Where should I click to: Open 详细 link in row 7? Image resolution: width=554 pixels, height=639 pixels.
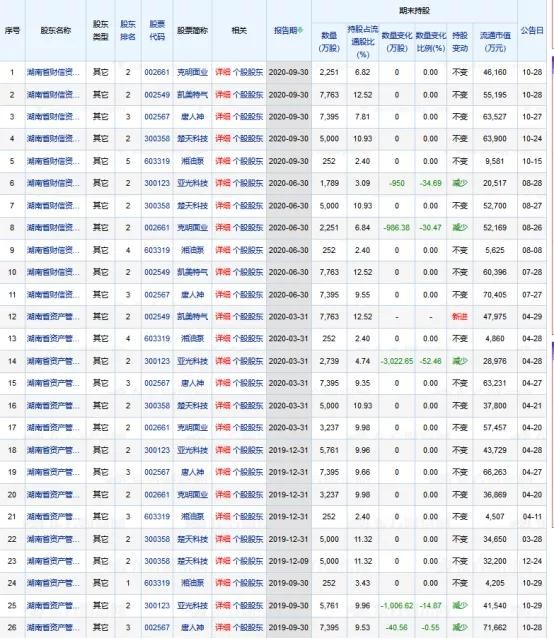pos(223,205)
